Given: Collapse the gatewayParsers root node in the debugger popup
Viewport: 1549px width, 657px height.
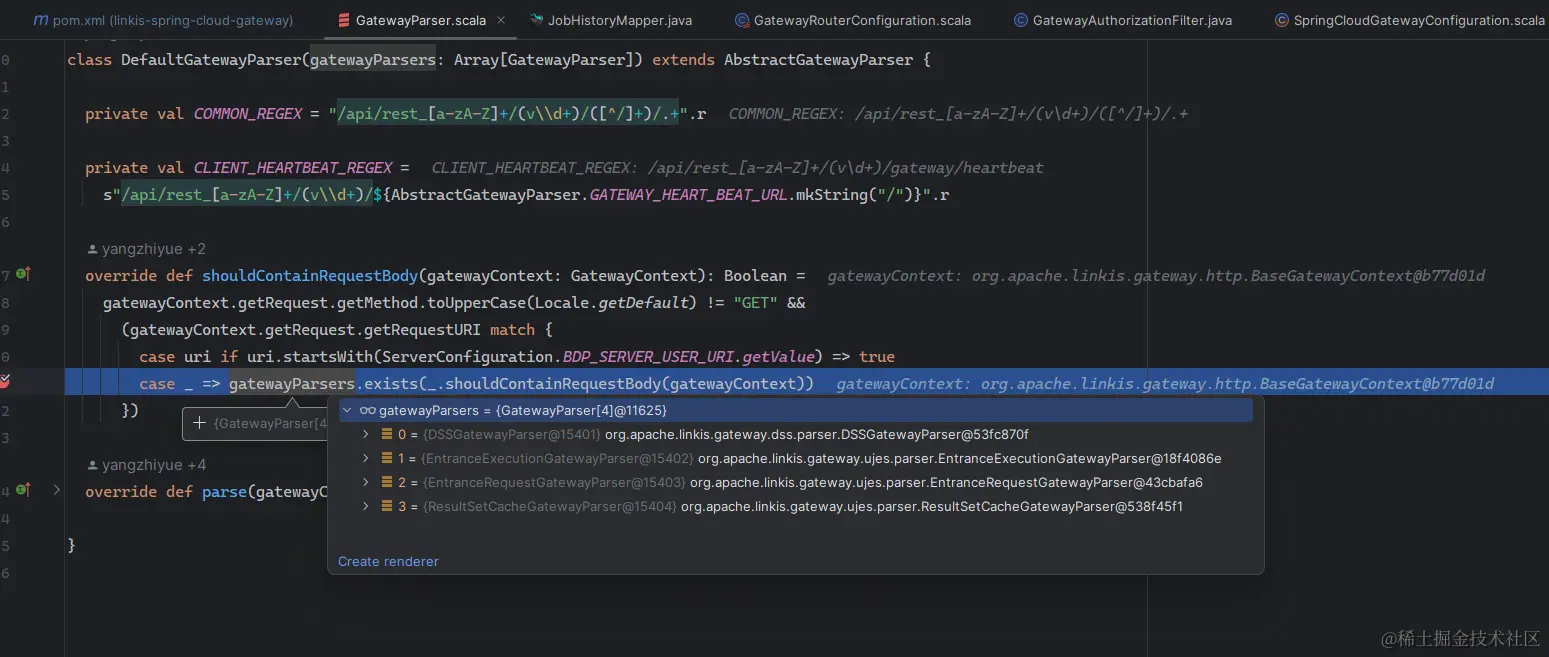Looking at the screenshot, I should click(x=347, y=410).
